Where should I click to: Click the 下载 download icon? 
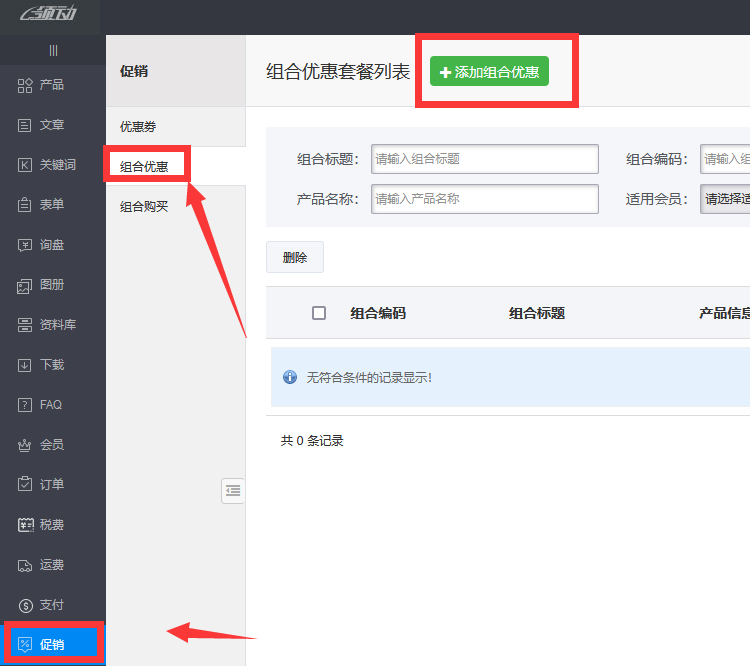[x=25, y=365]
